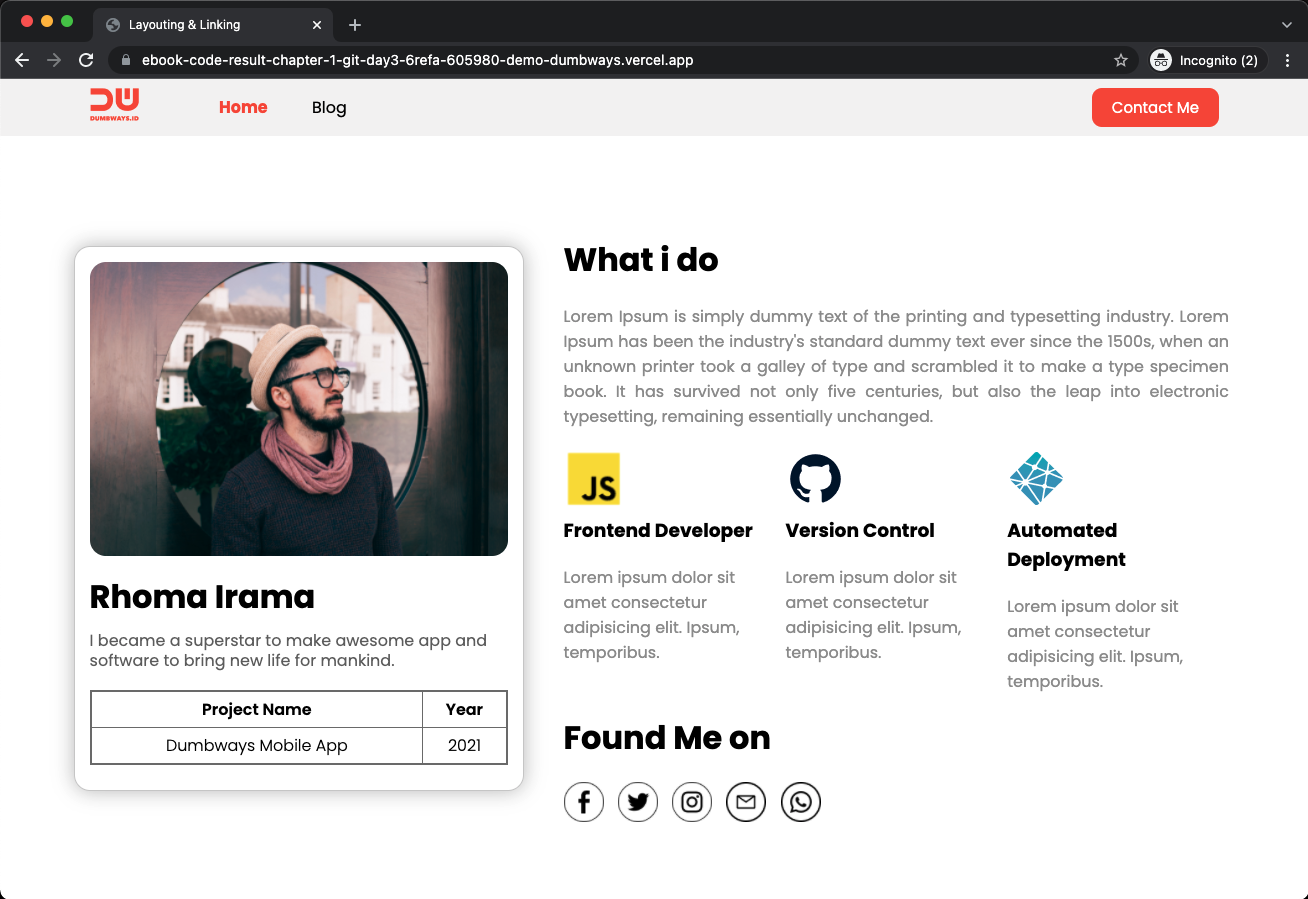Open the Facebook social icon
This screenshot has height=899, width=1308.
(584, 802)
